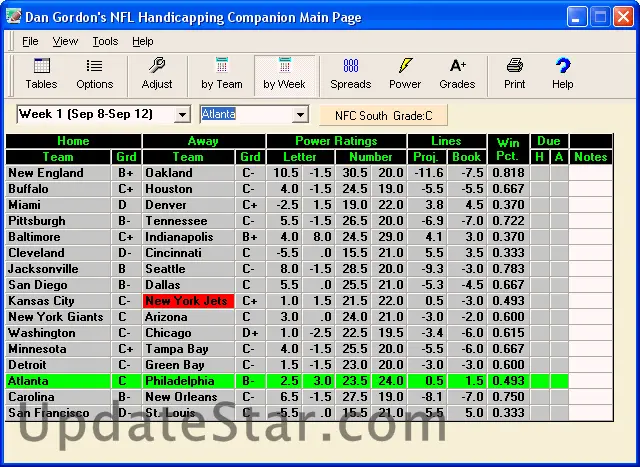640x467 pixels.
Task: Switch to by Team view
Action: 221,73
